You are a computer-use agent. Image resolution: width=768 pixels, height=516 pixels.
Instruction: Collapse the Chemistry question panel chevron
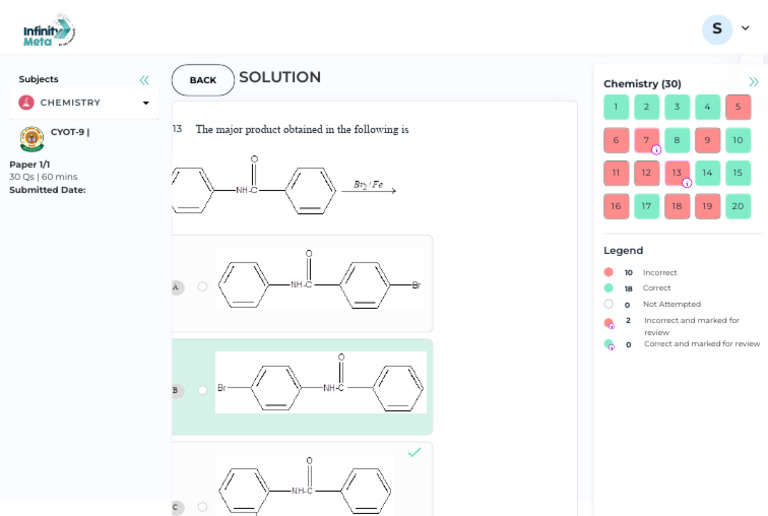753,82
